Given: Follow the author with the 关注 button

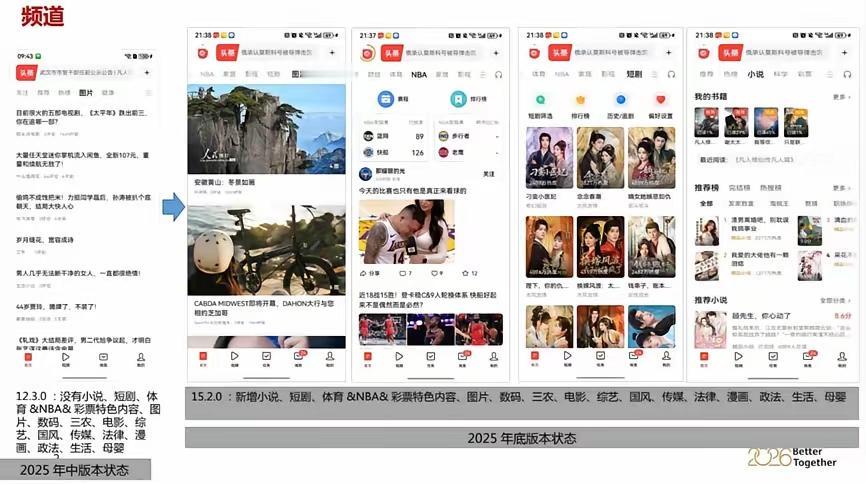Looking at the screenshot, I should click(x=489, y=174).
